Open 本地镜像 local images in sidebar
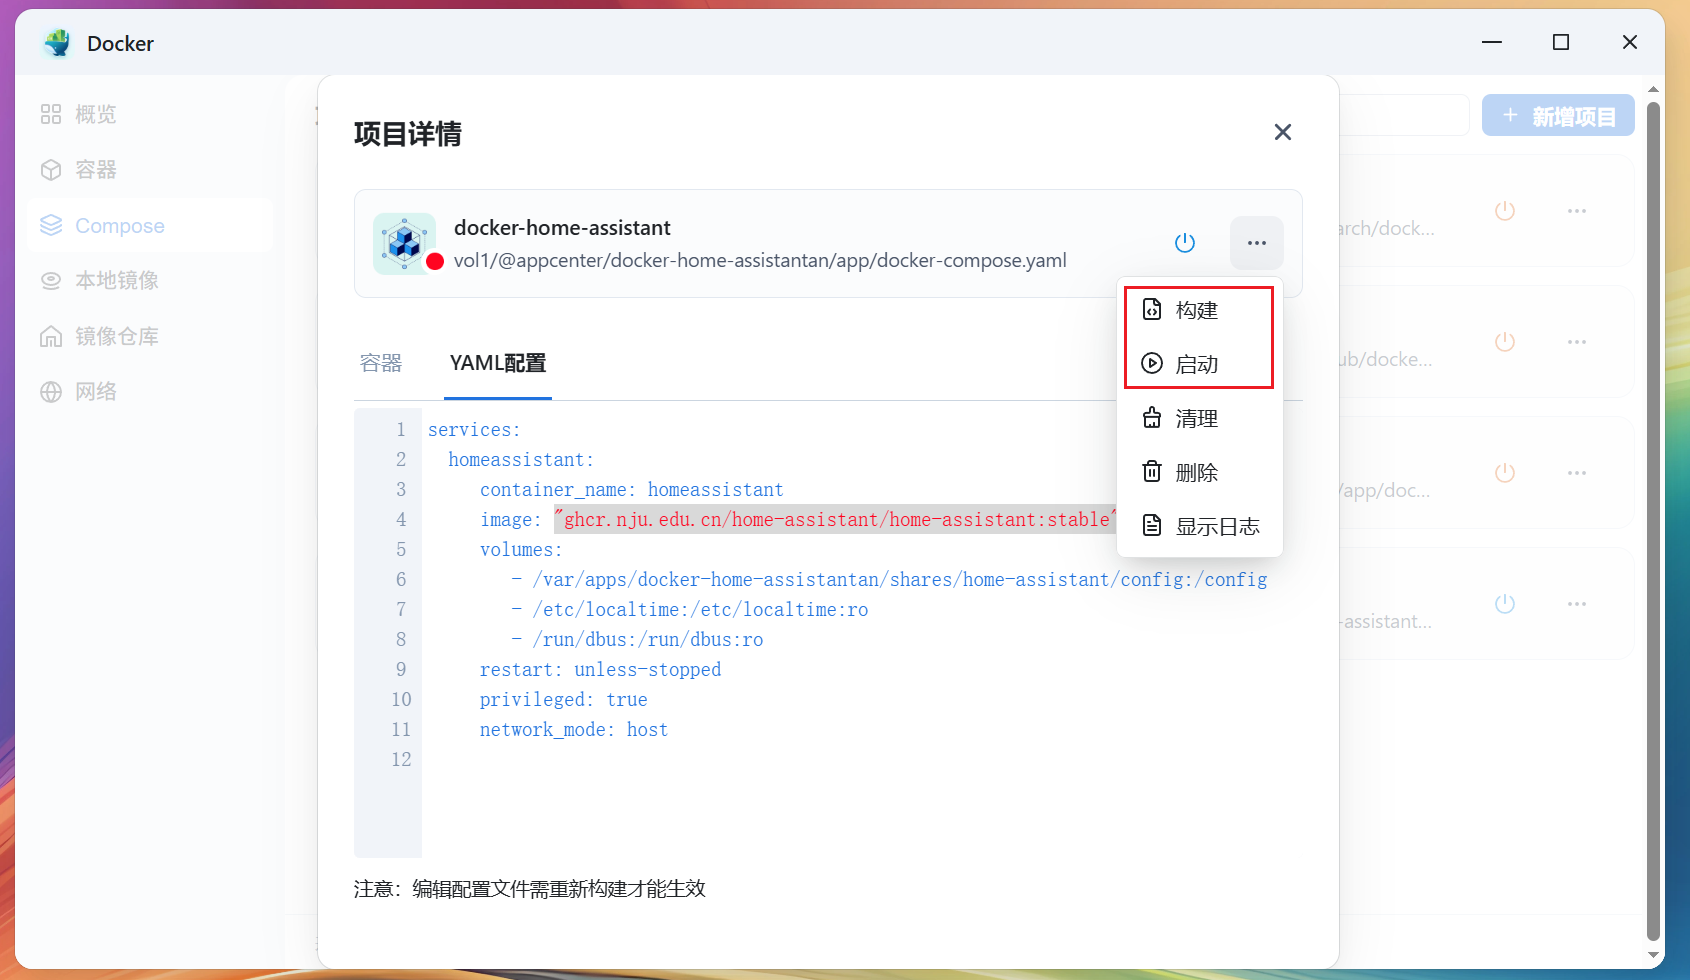This screenshot has height=980, width=1690. [116, 281]
